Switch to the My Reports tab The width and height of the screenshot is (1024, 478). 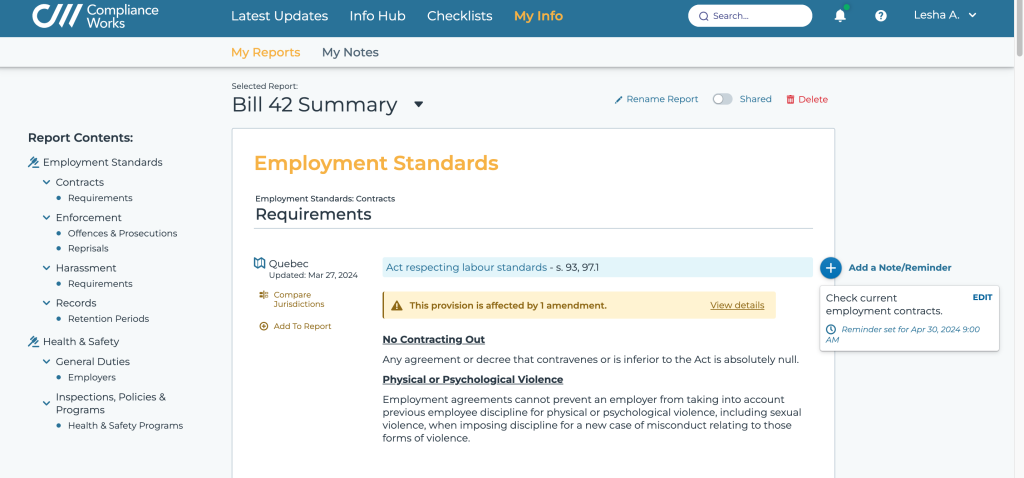point(266,52)
